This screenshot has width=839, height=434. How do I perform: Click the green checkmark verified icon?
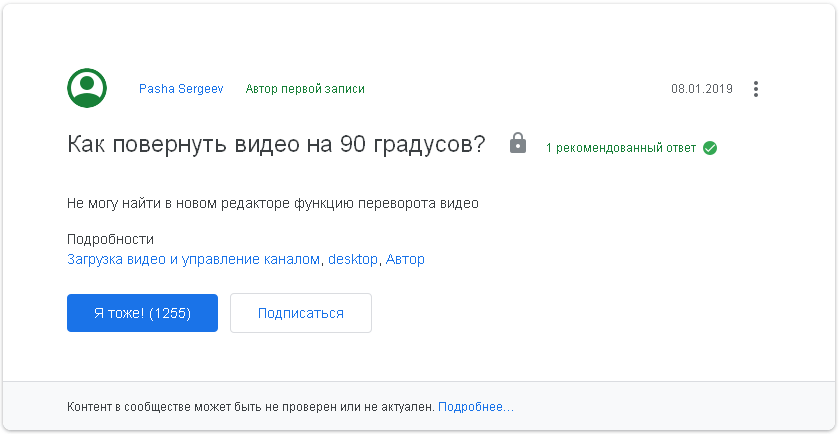[710, 148]
